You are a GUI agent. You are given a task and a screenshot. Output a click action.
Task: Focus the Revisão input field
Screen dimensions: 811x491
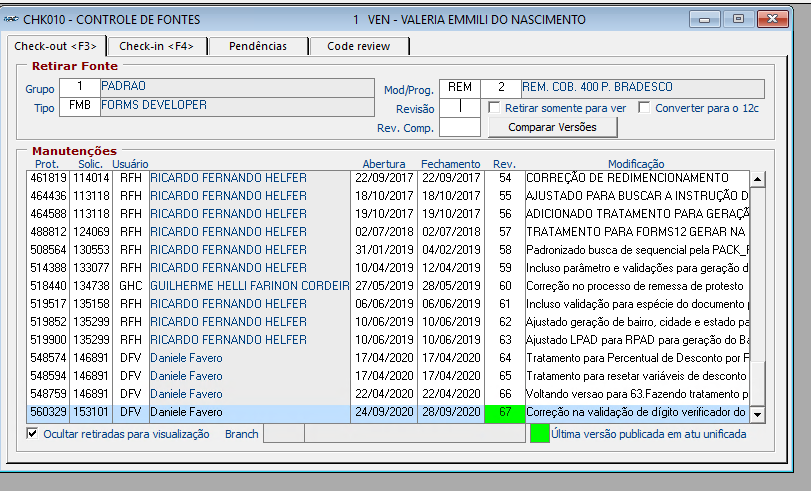460,108
